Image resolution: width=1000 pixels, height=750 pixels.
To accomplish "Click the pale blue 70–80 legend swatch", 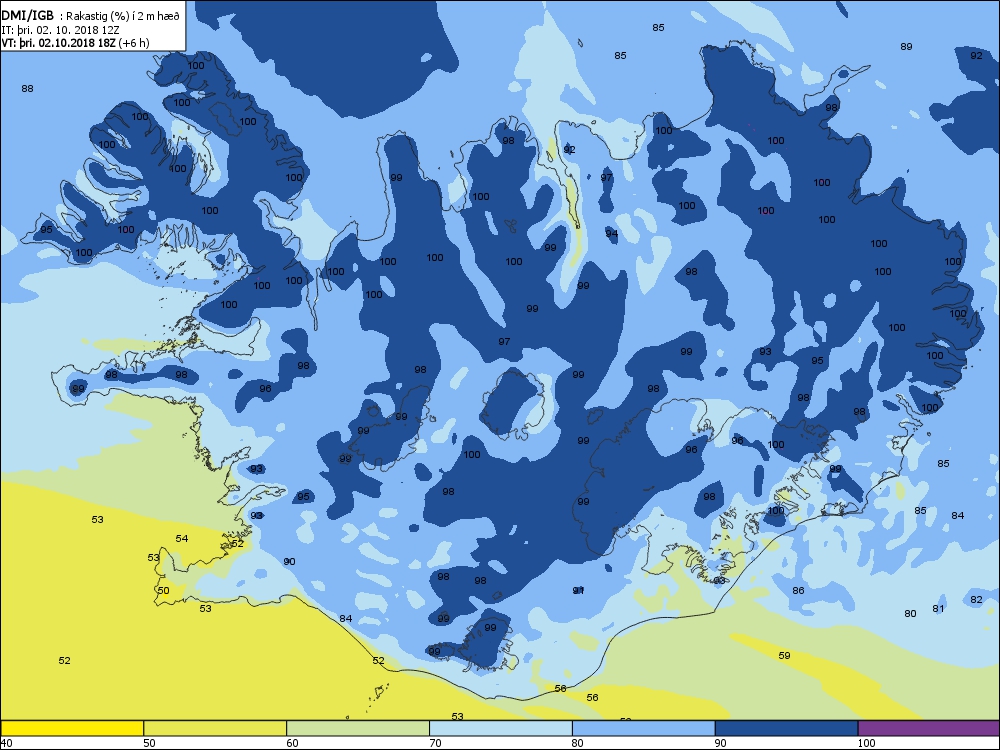I will tap(501, 728).
